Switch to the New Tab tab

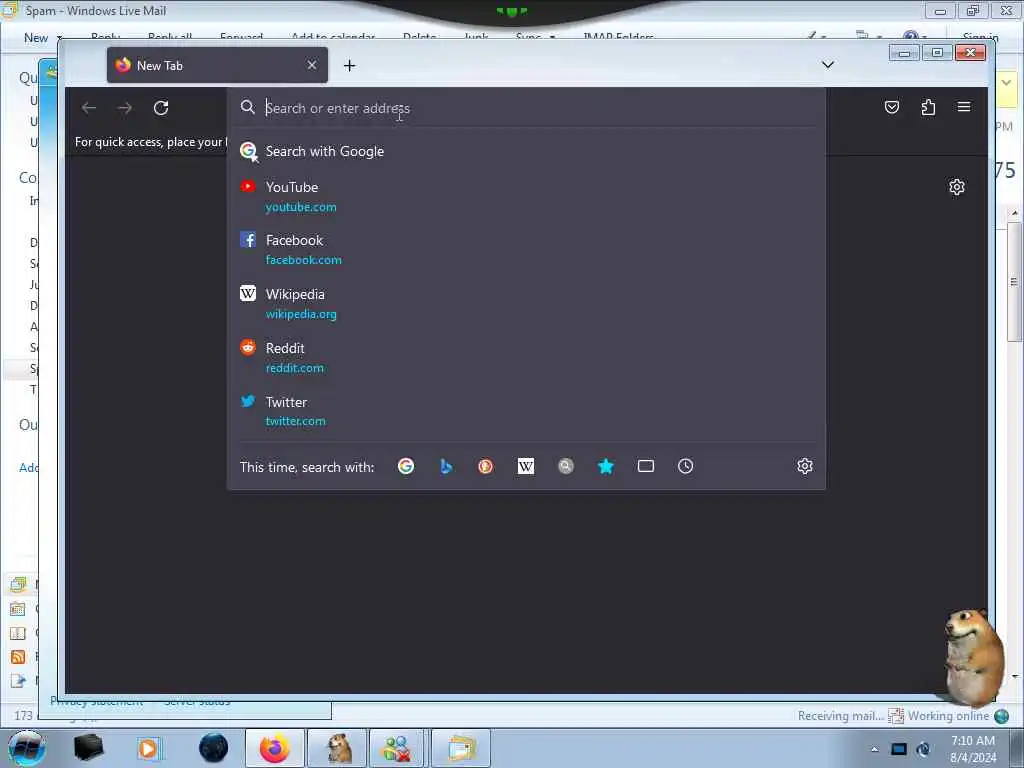[x=217, y=65]
